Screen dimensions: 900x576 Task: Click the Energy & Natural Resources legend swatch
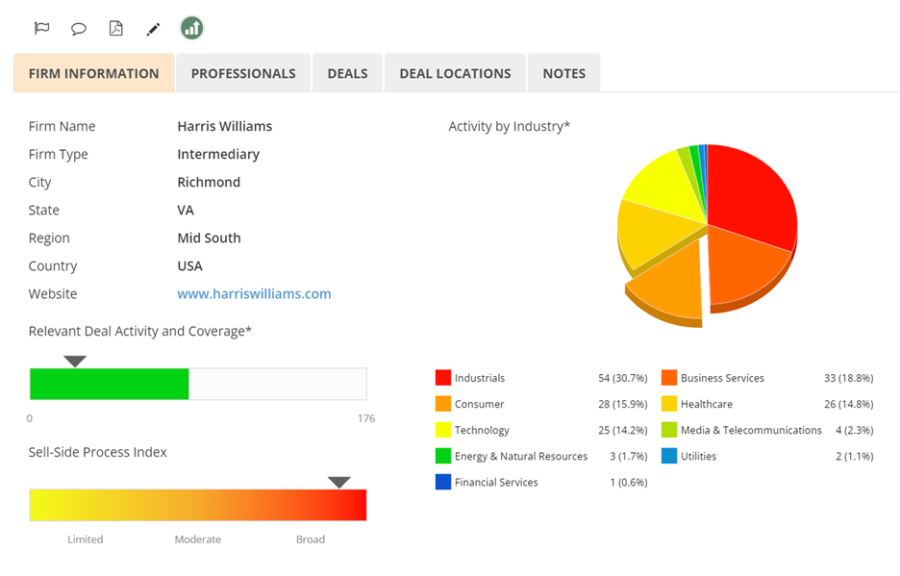click(443, 456)
